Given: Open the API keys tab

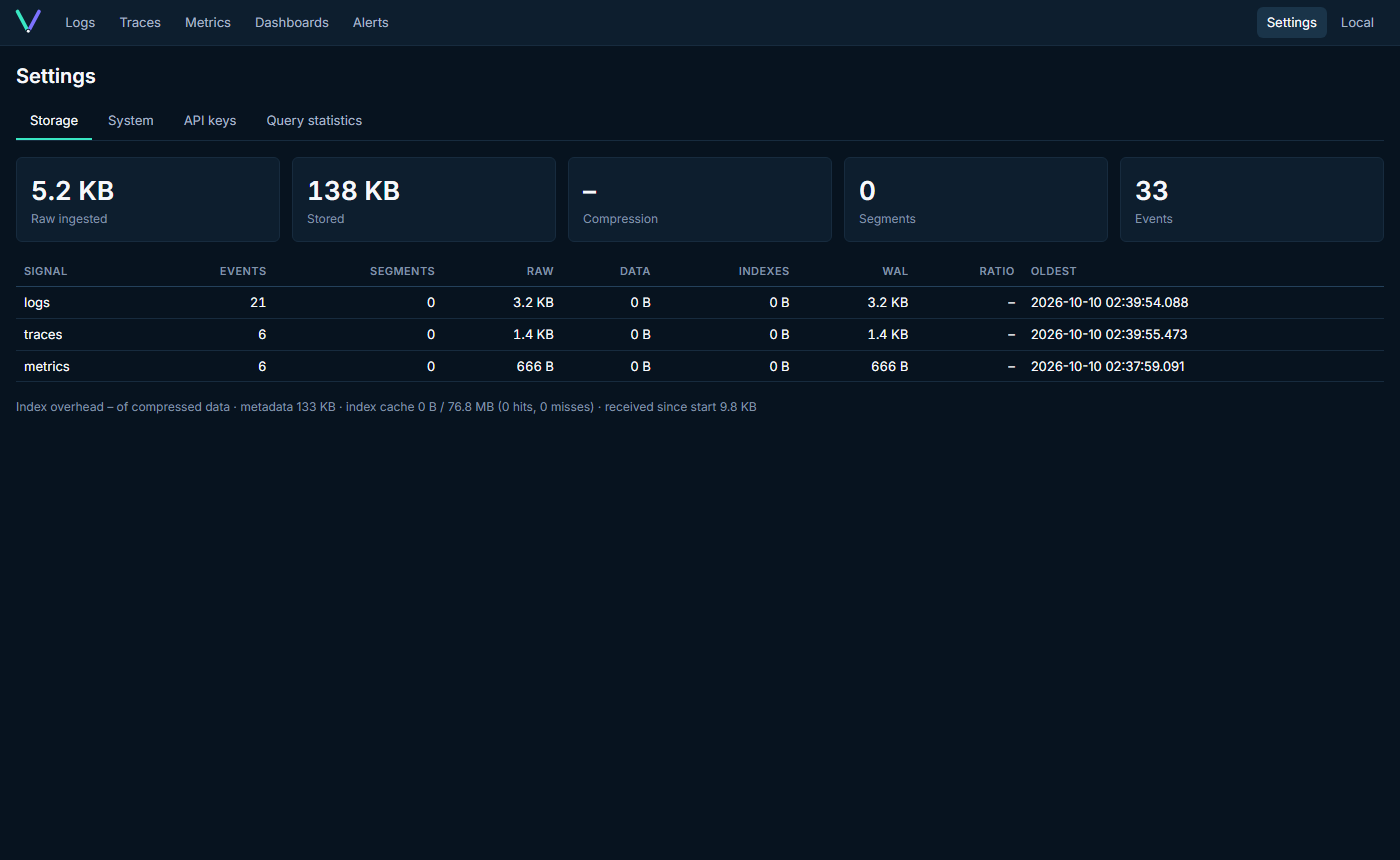Looking at the screenshot, I should pos(210,120).
